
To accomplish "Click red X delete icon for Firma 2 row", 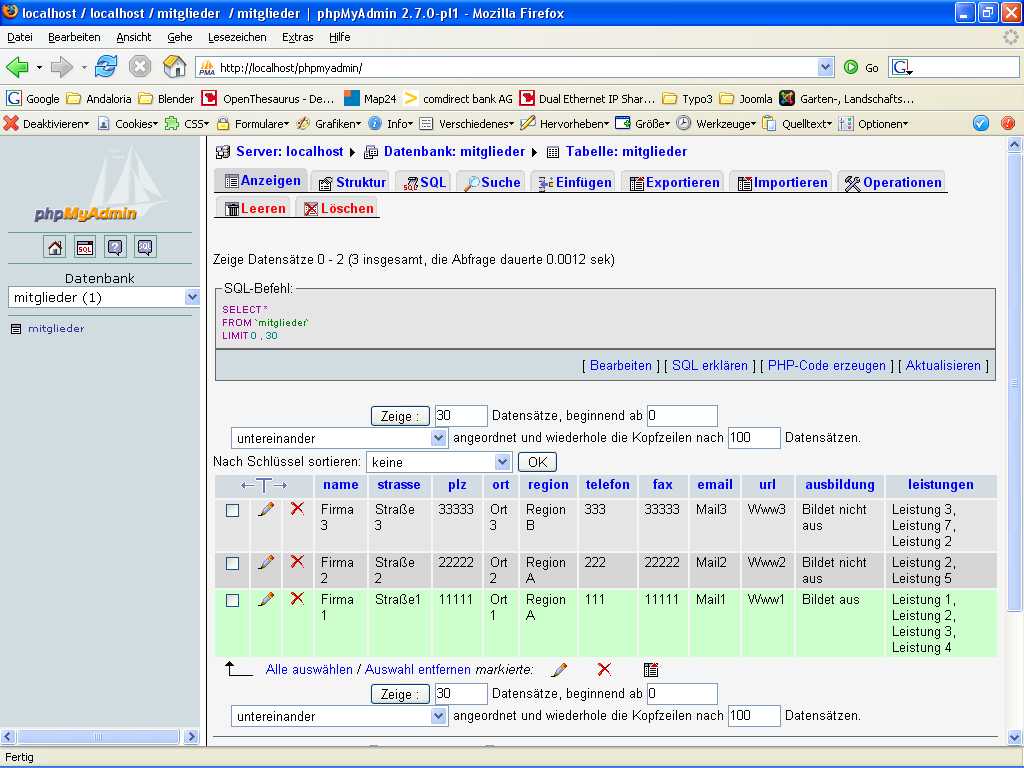I will (297, 562).
